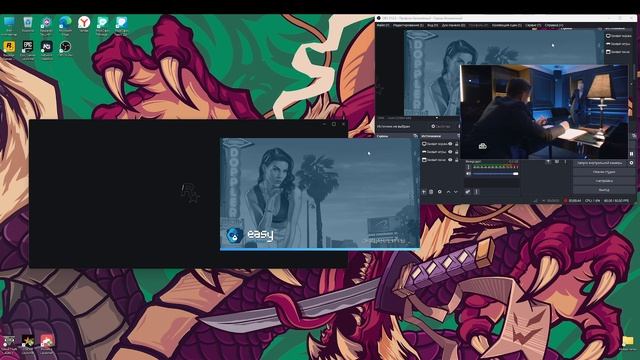The image size is (640, 360).
Task: Open the Сервис menu in OBS
Action: click(x=533, y=25)
